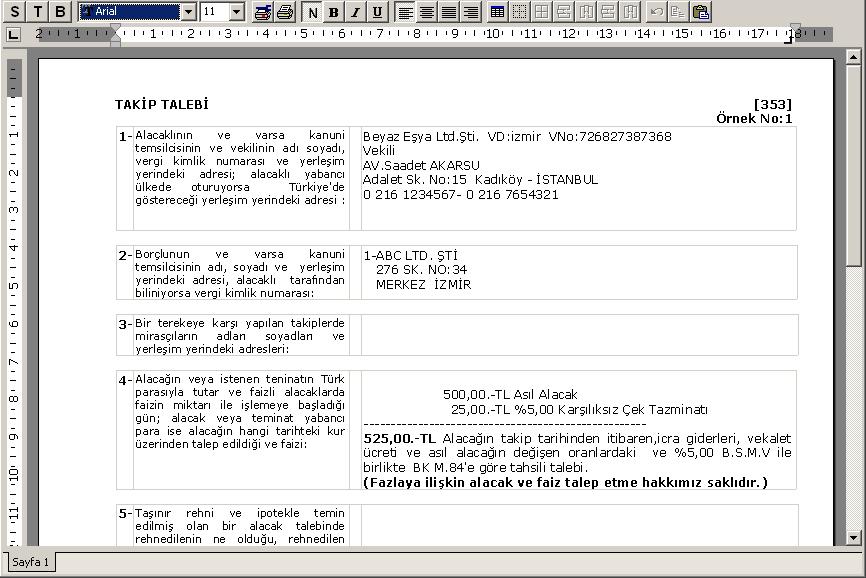Paste from clipboard using the Paste icon

(x=701, y=12)
